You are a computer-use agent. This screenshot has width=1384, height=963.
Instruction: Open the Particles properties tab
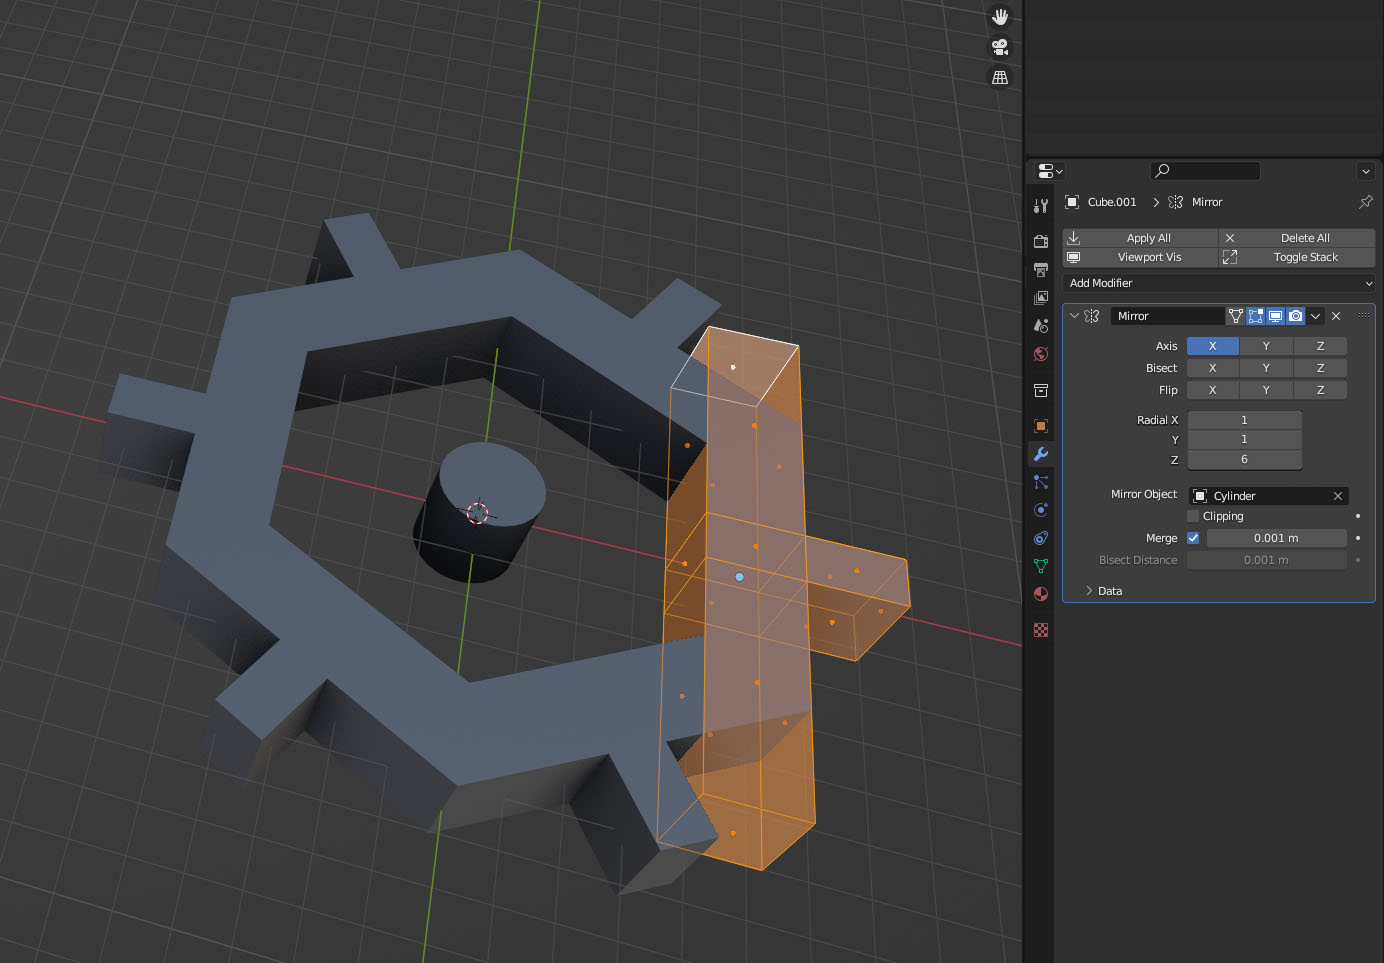(1041, 482)
